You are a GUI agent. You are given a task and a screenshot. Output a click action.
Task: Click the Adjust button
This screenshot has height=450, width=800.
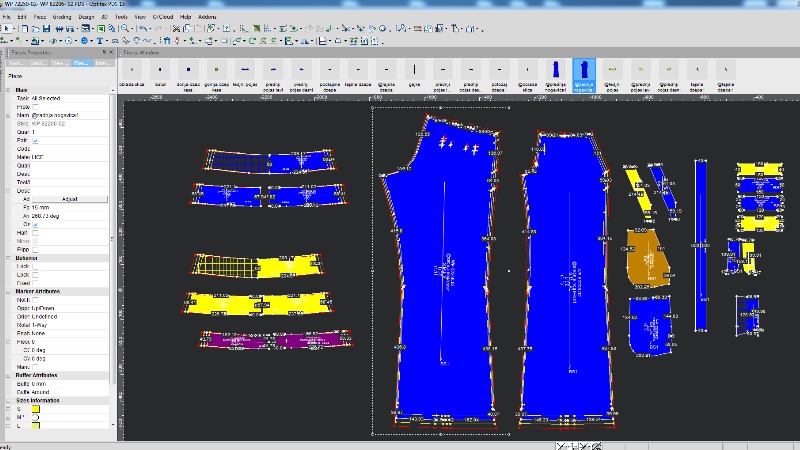pos(68,199)
